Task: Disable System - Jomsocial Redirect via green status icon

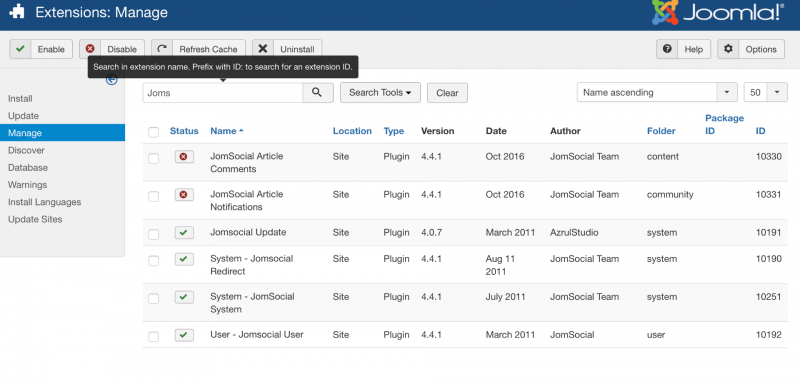Action: click(184, 259)
